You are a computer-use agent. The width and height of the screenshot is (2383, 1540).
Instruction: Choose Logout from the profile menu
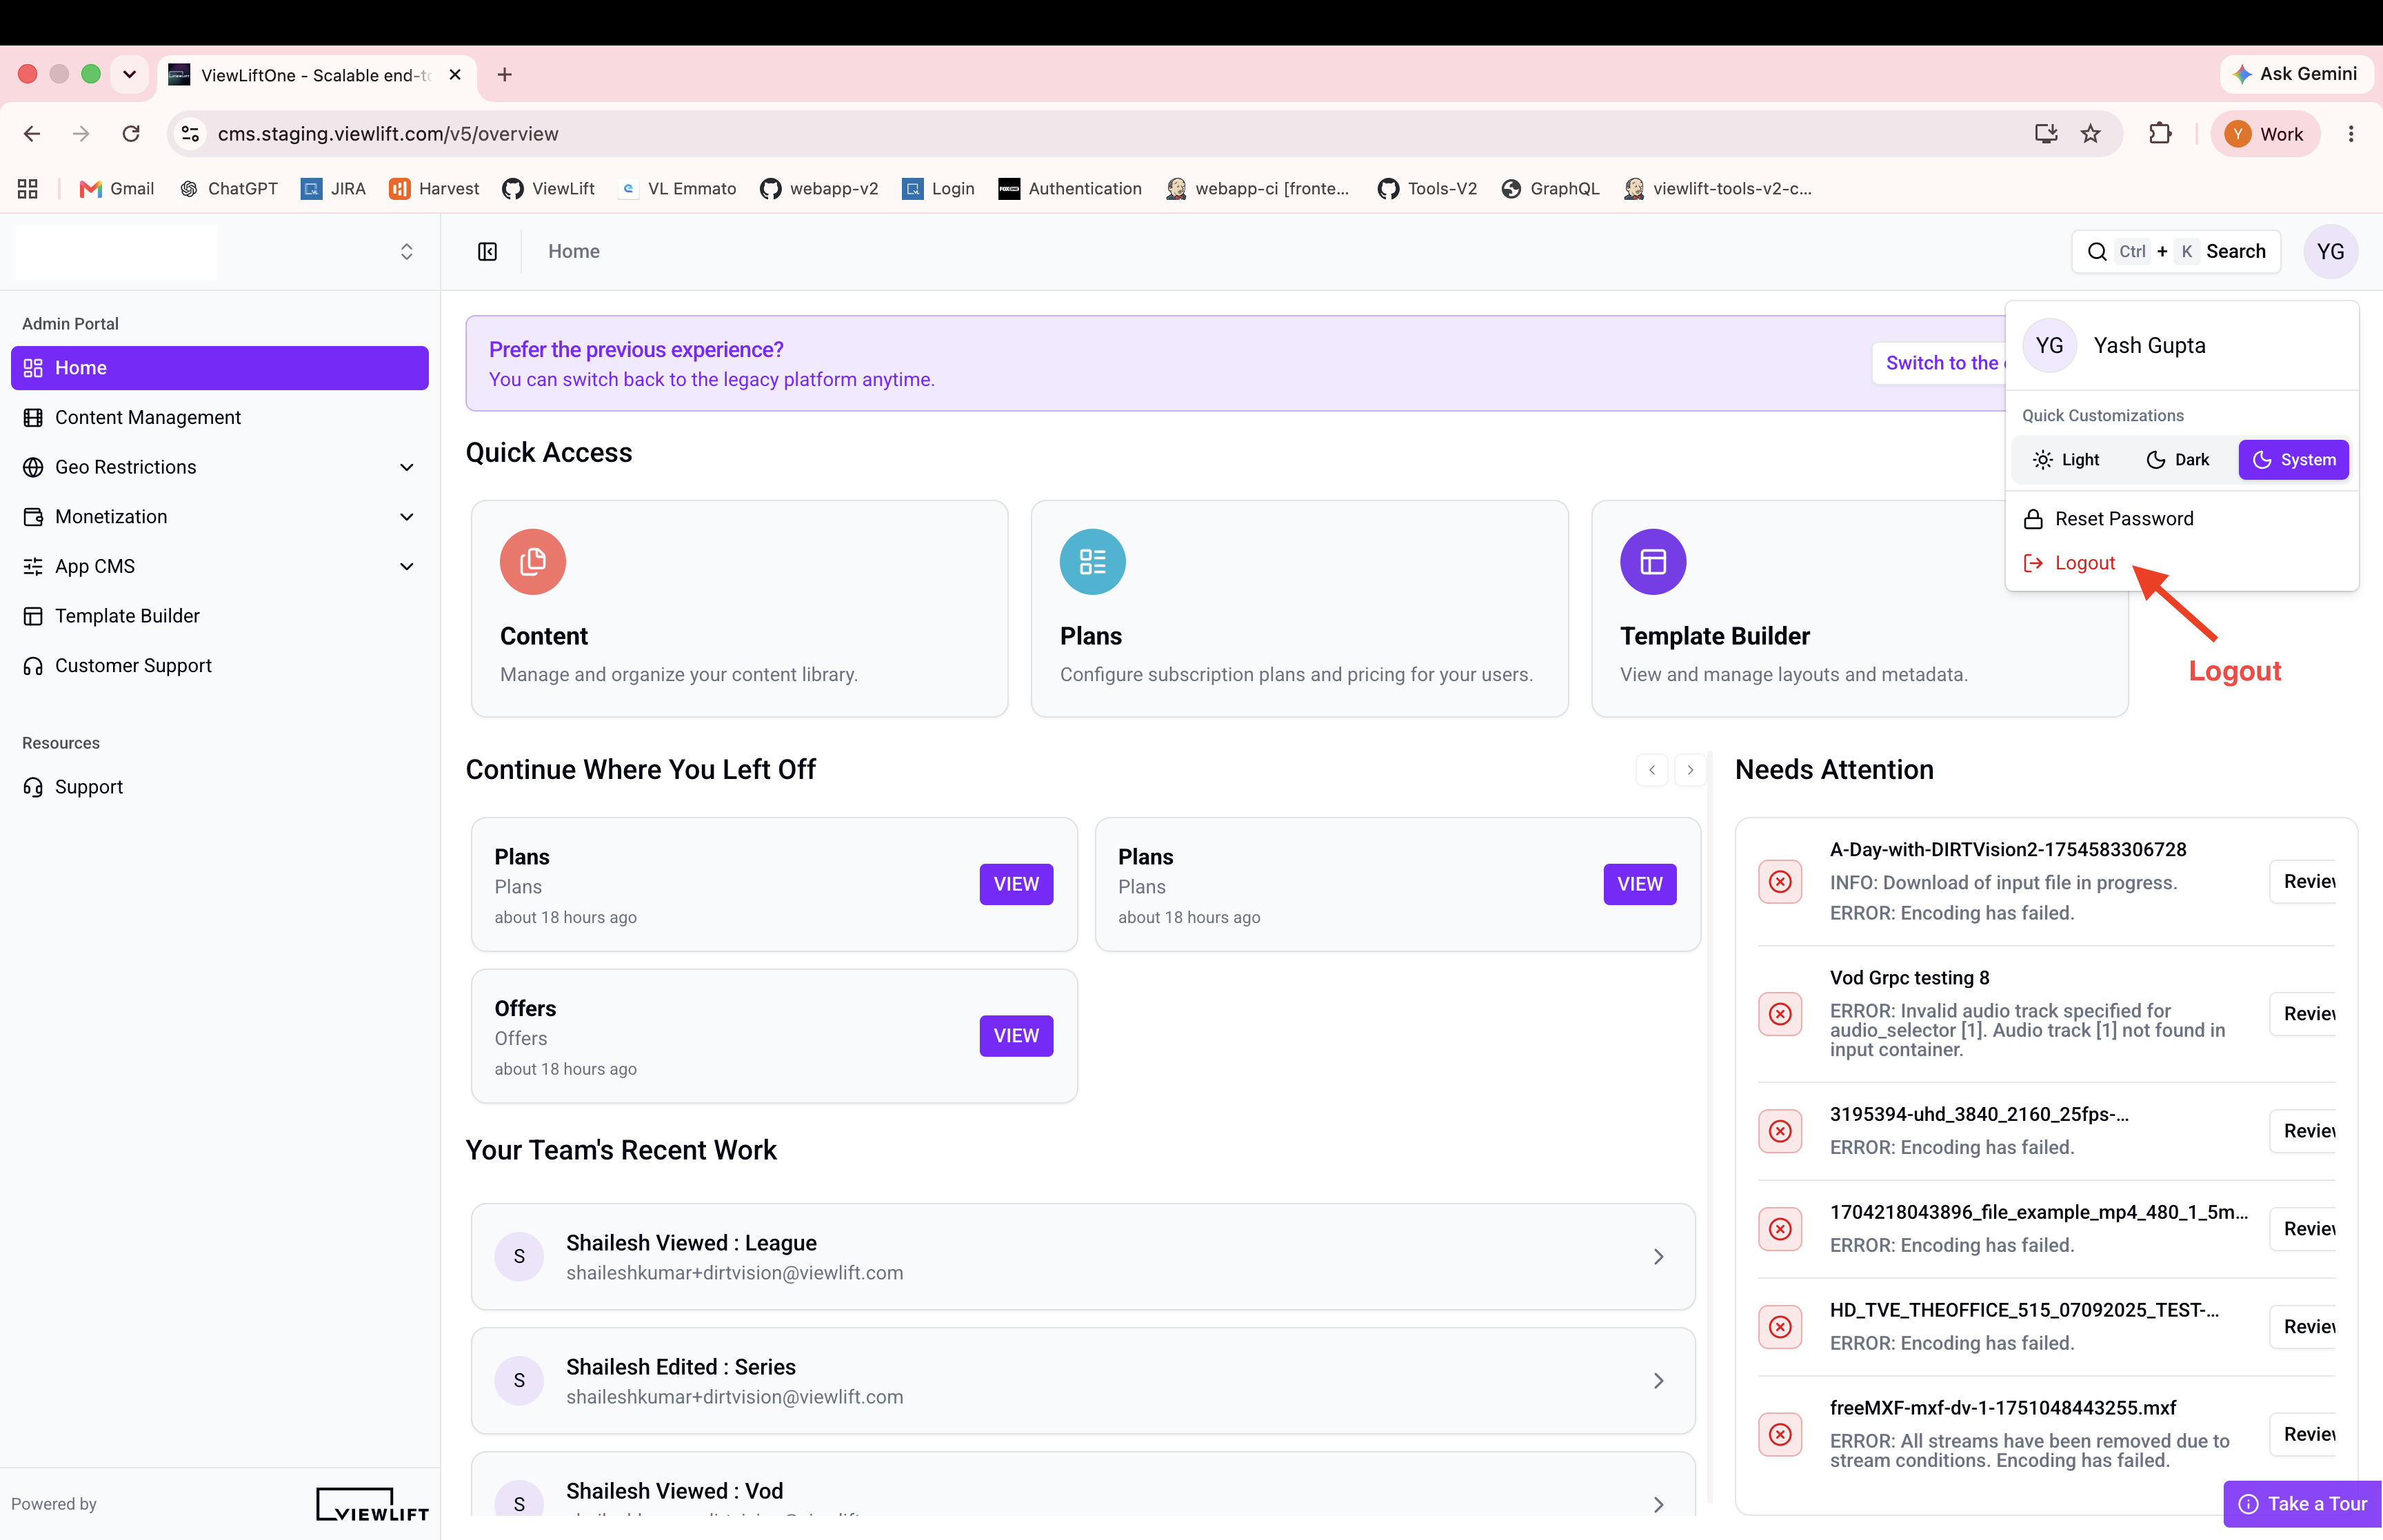tap(2181, 563)
